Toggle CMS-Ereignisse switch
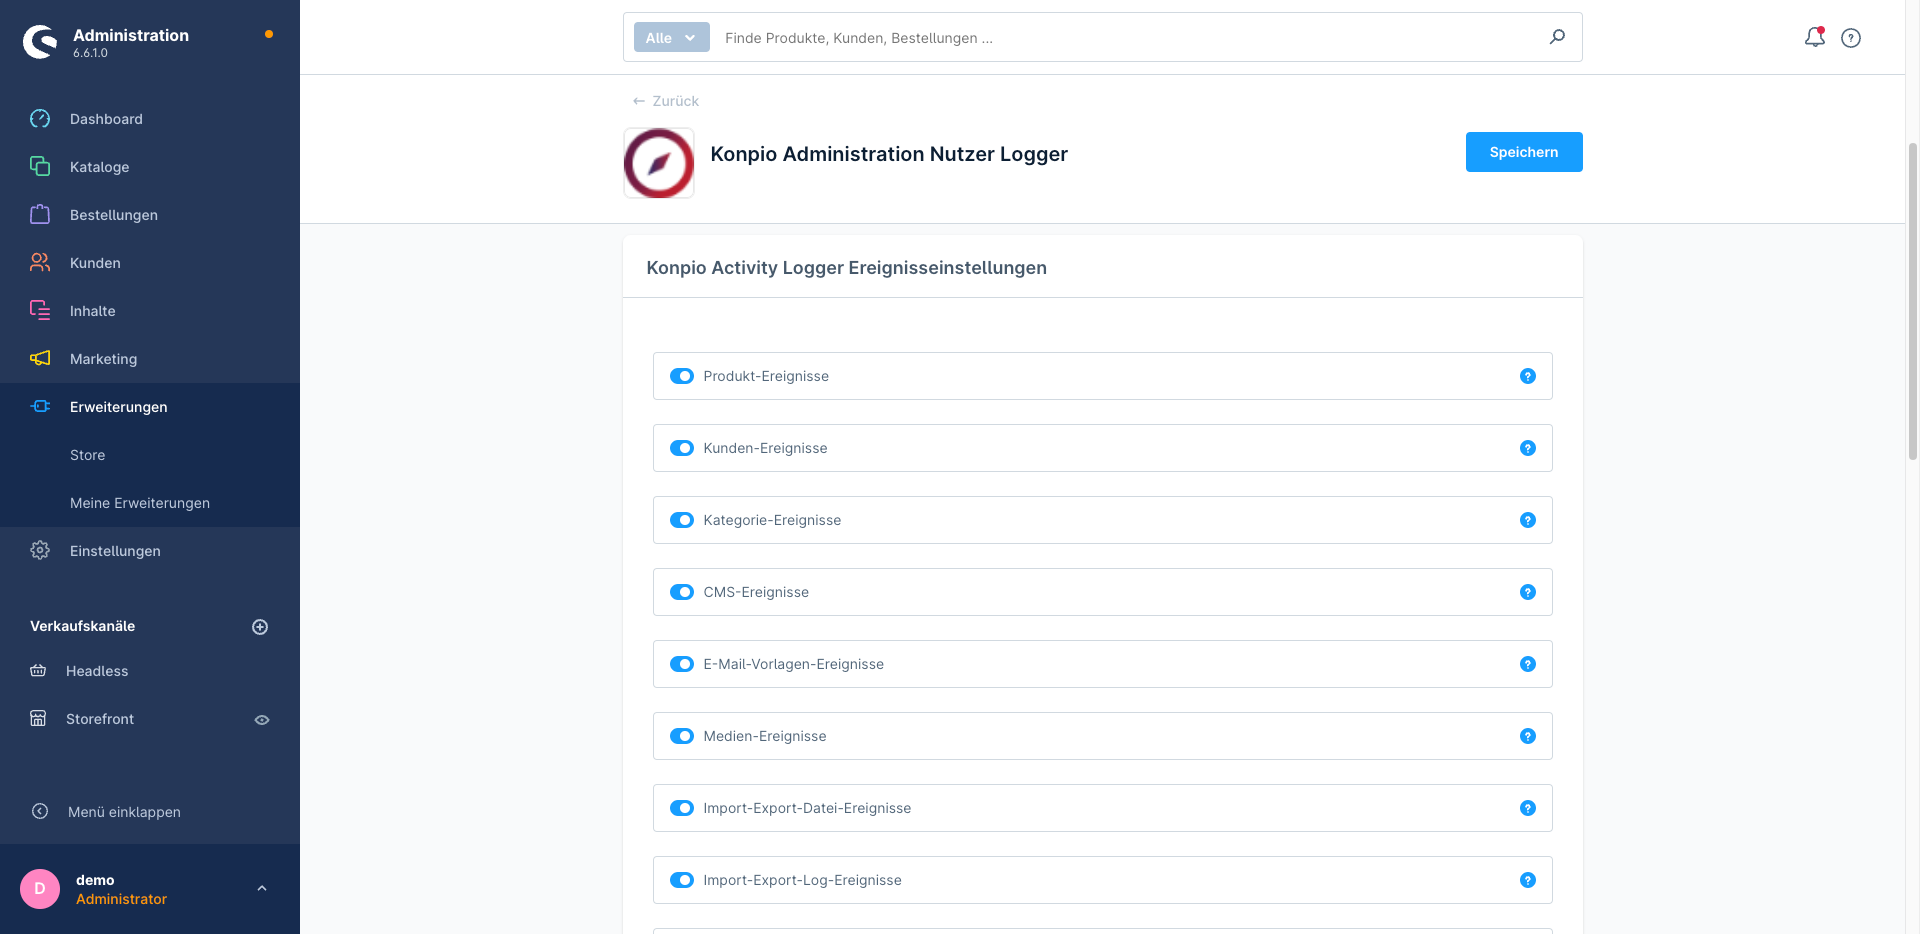 coord(682,592)
